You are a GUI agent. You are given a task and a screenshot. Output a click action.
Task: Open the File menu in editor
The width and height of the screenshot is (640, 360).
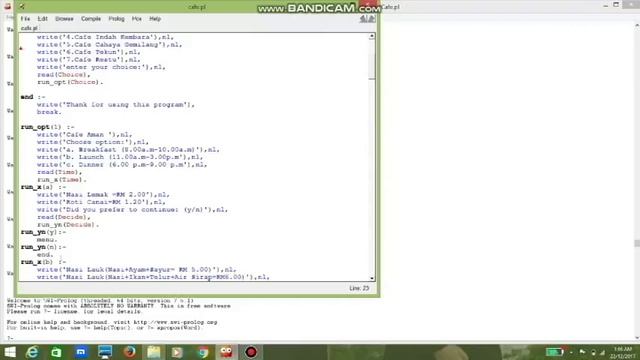point(25,19)
